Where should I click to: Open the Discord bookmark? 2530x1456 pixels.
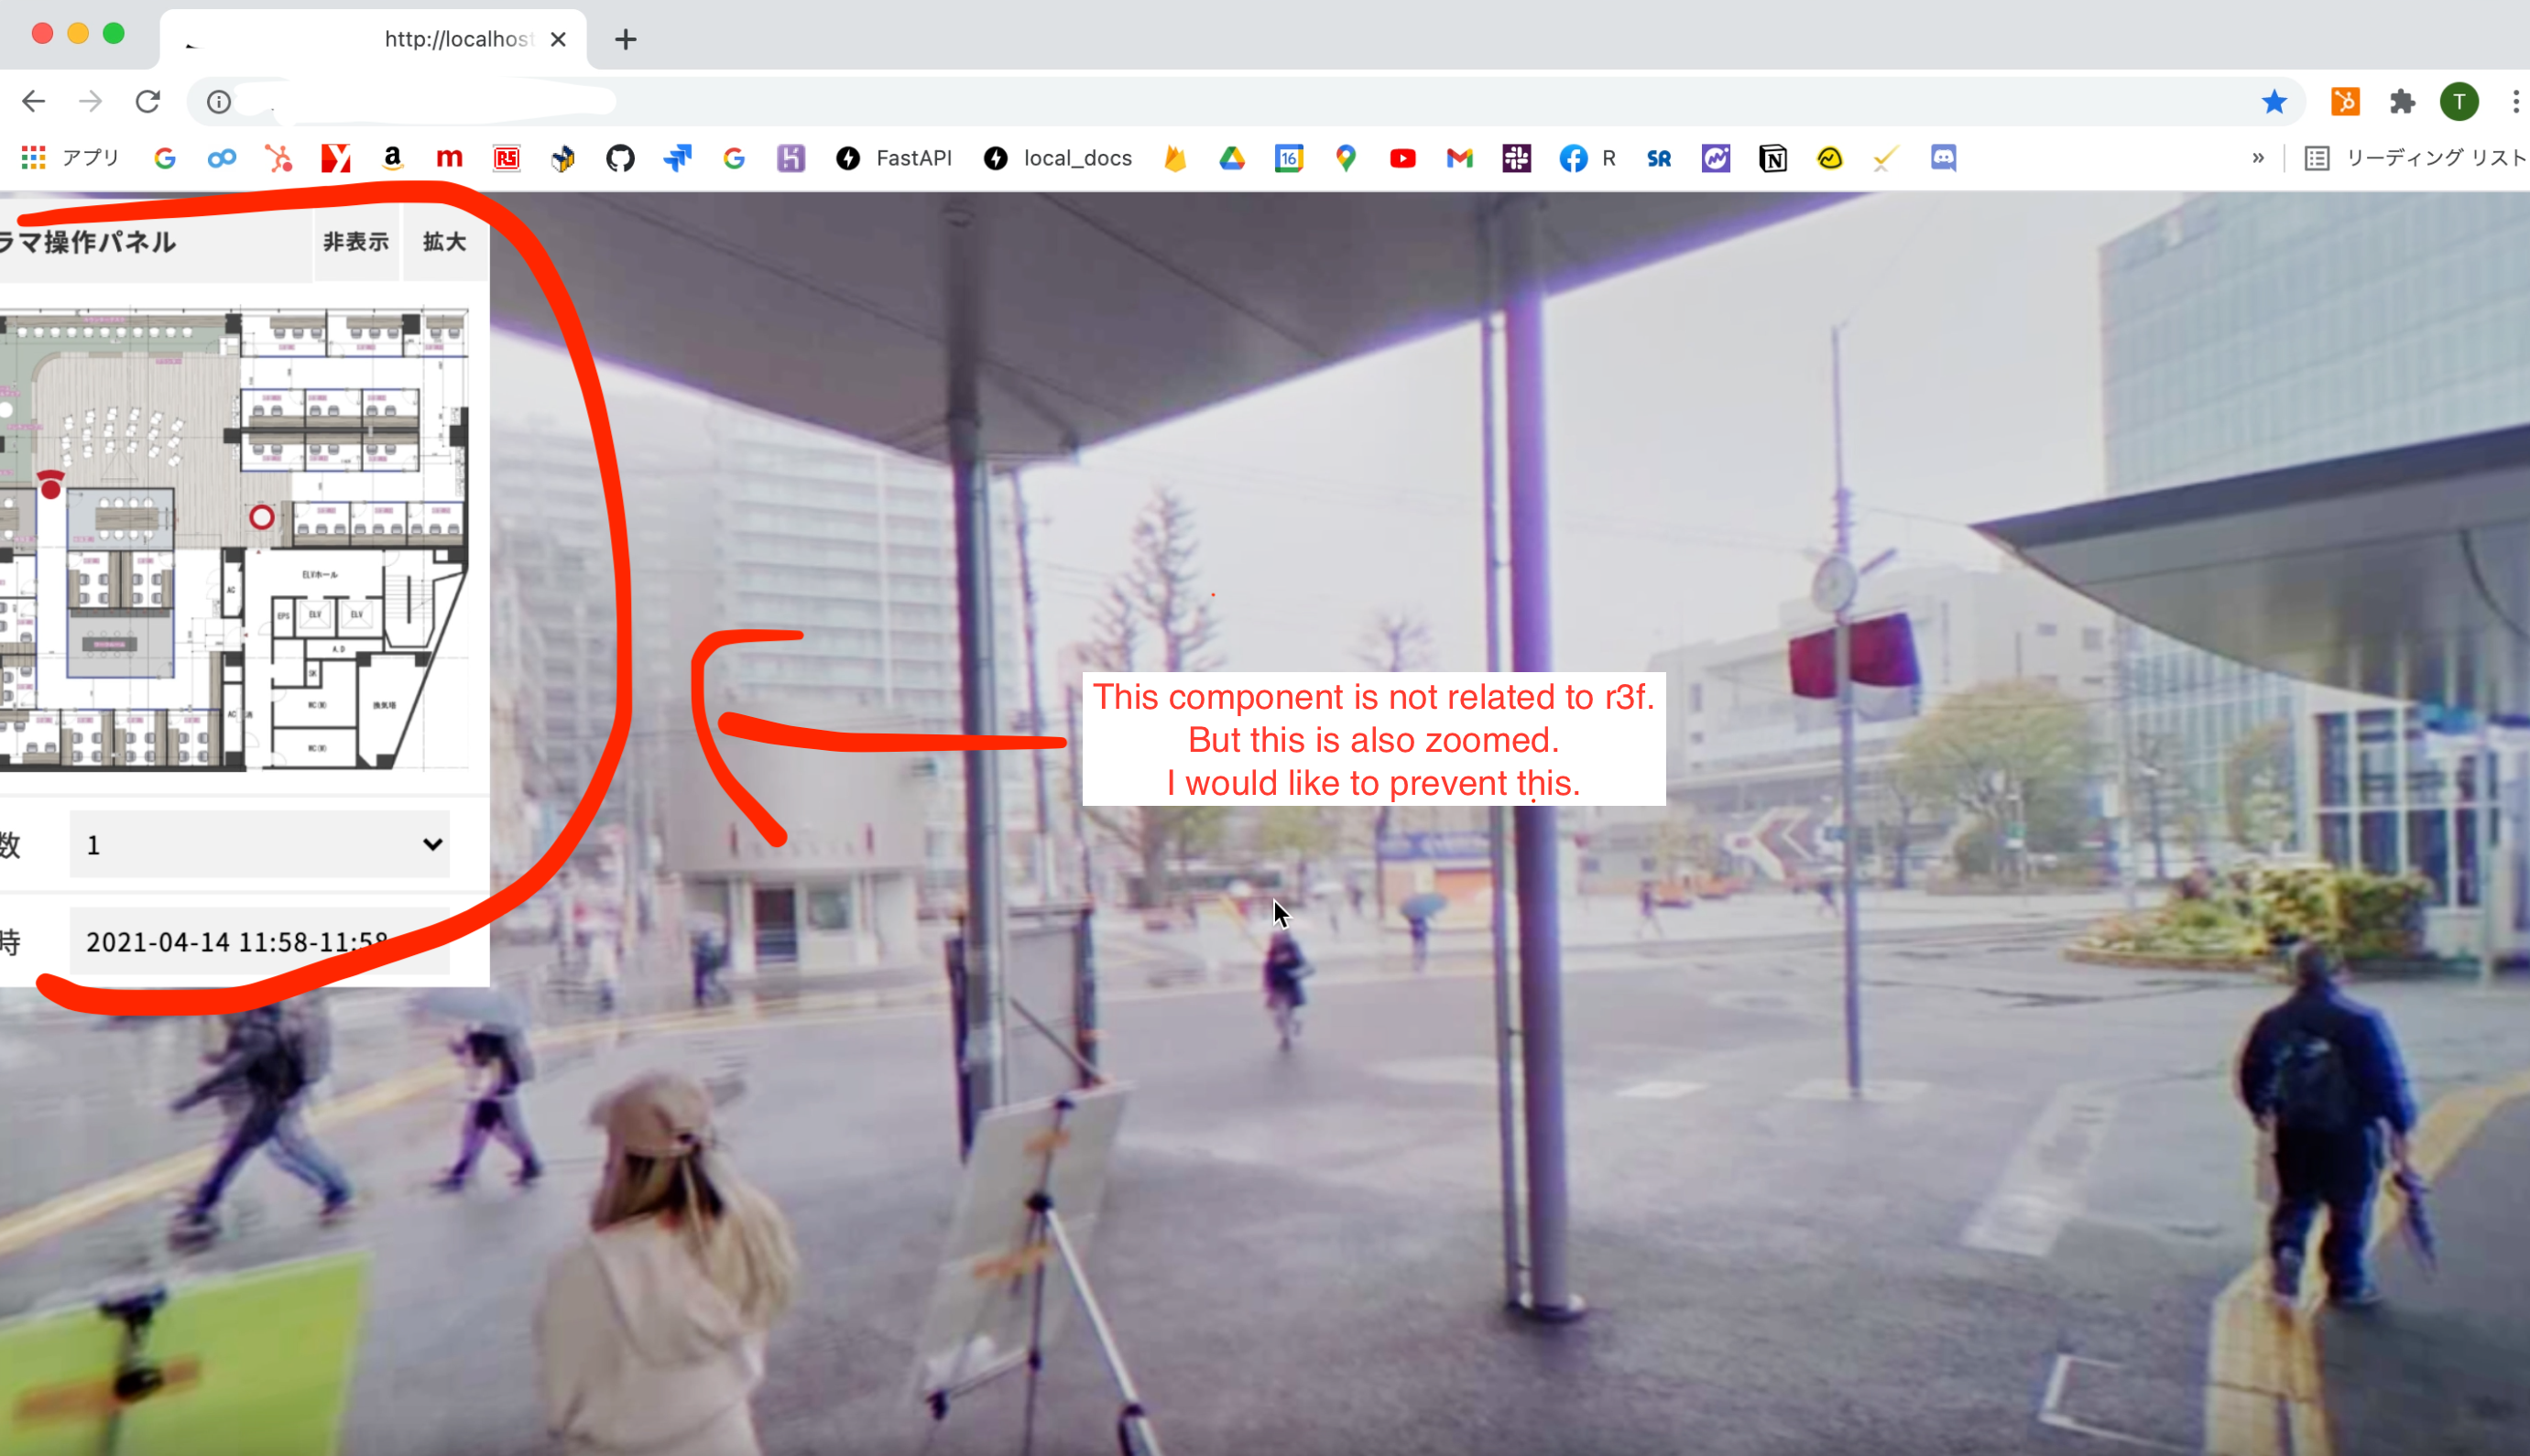coord(1943,158)
